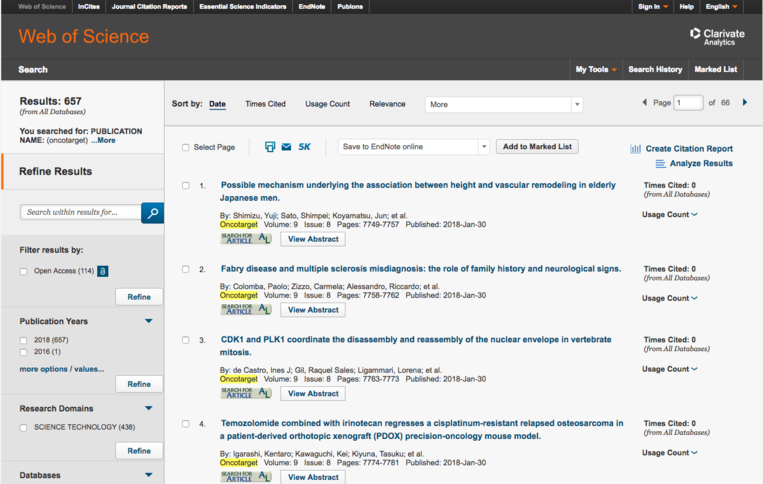This screenshot has height=484, width=763.
Task: Open the Marked List
Action: click(x=716, y=70)
